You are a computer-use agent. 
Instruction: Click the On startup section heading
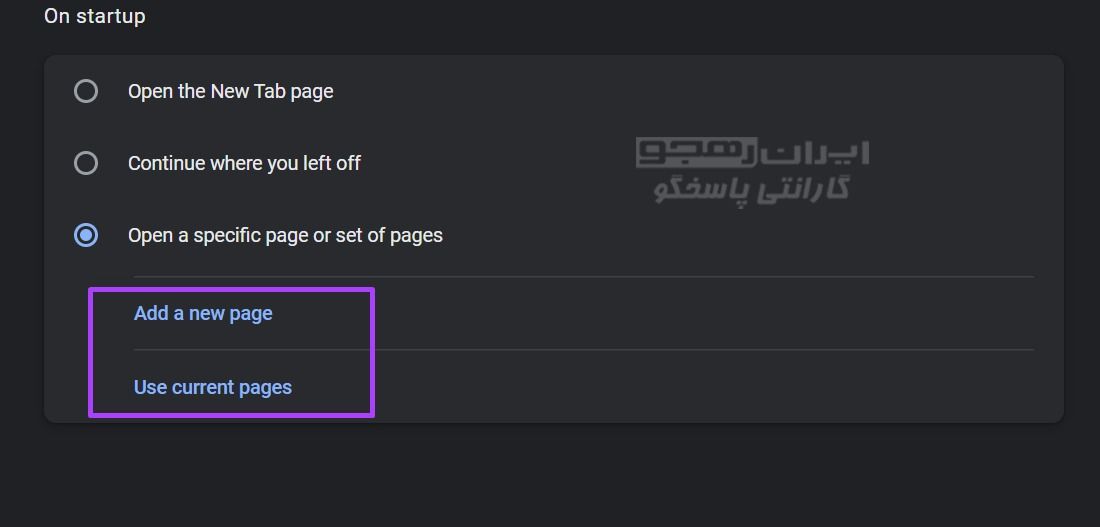point(95,16)
